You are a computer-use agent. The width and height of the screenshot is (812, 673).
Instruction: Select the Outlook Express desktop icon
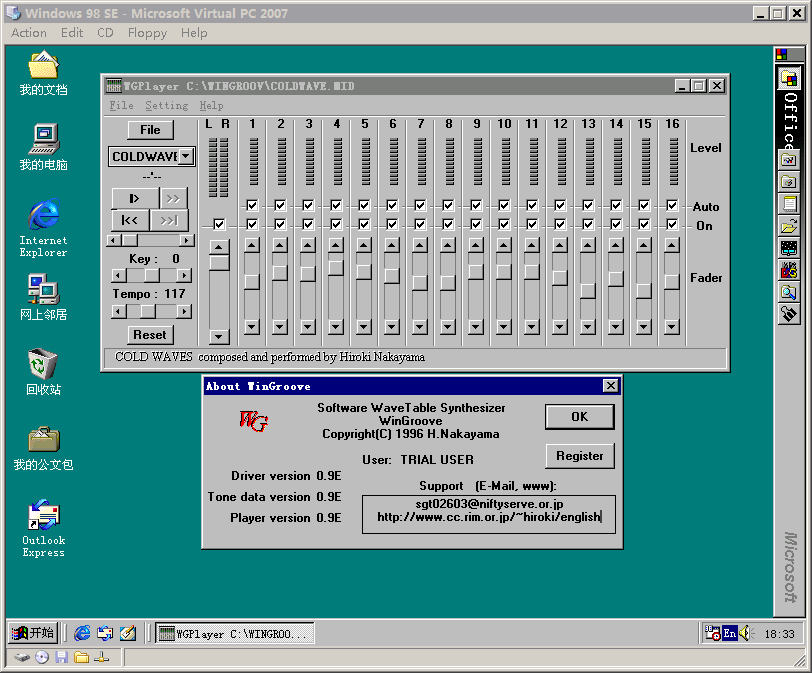(x=44, y=529)
